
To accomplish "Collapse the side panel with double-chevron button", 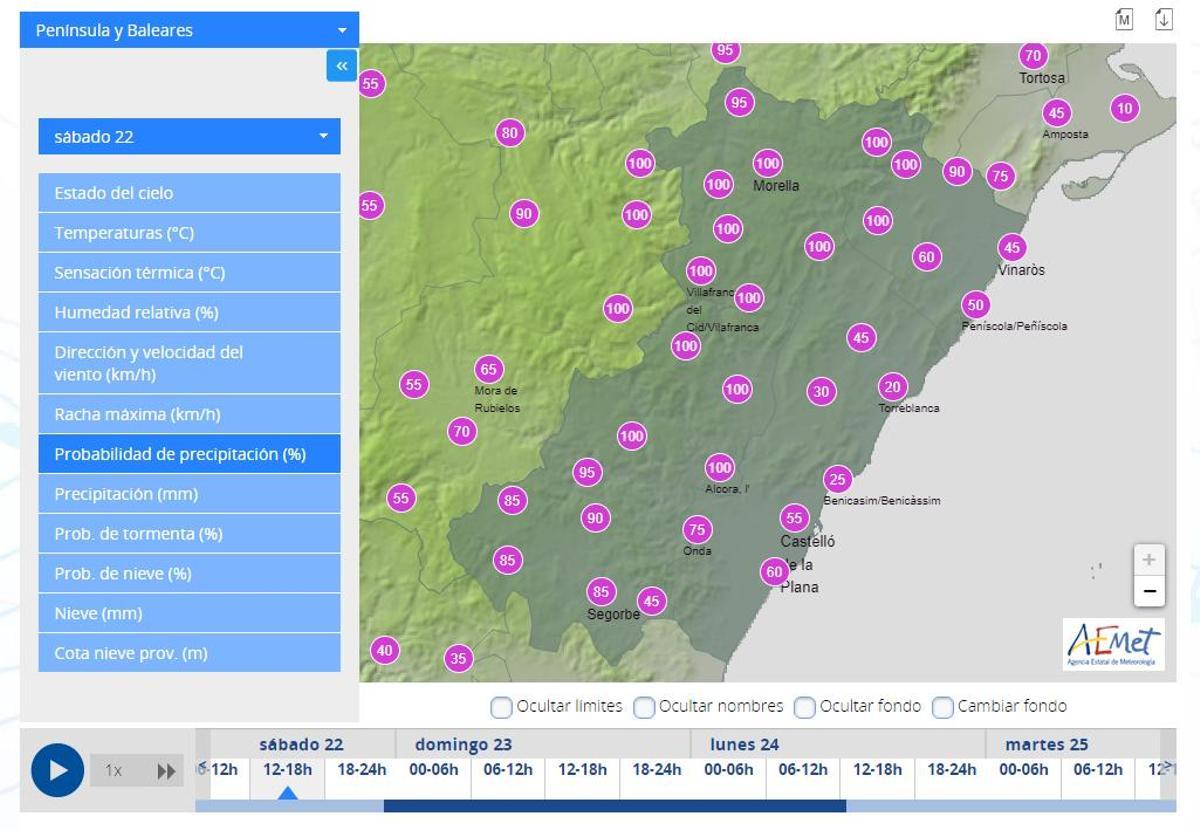I will pyautogui.click(x=341, y=66).
